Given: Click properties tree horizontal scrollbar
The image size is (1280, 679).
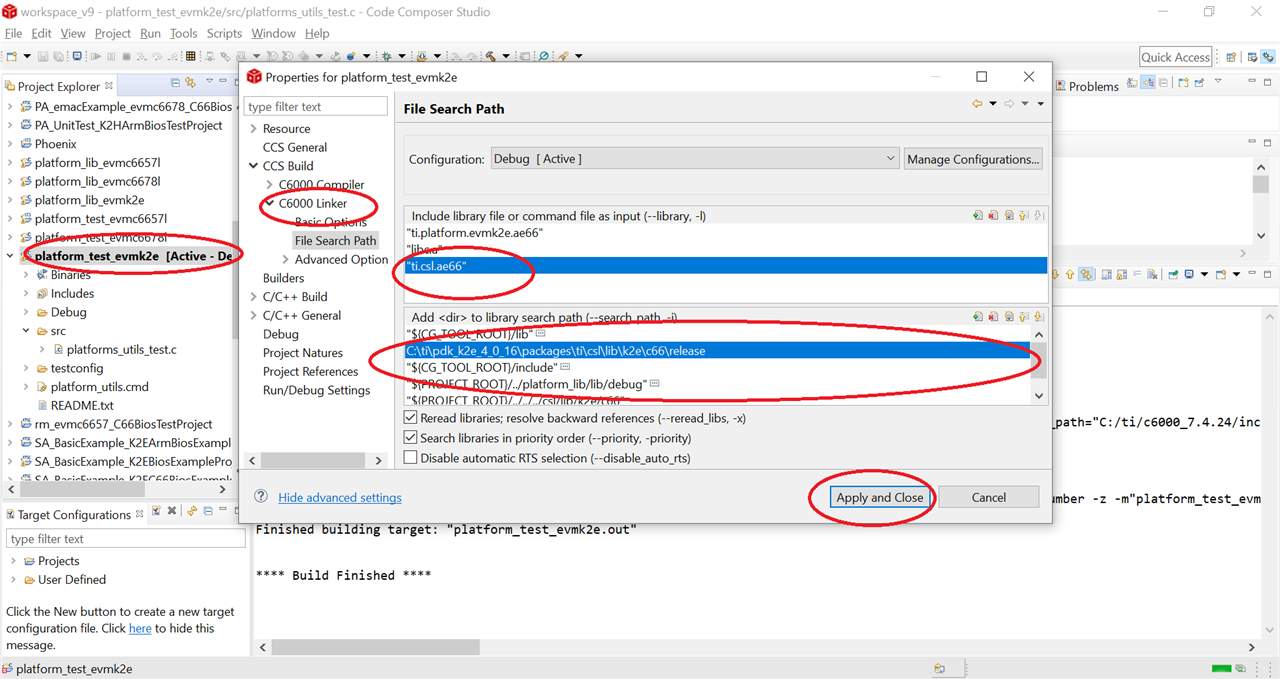Looking at the screenshot, I should (315, 460).
